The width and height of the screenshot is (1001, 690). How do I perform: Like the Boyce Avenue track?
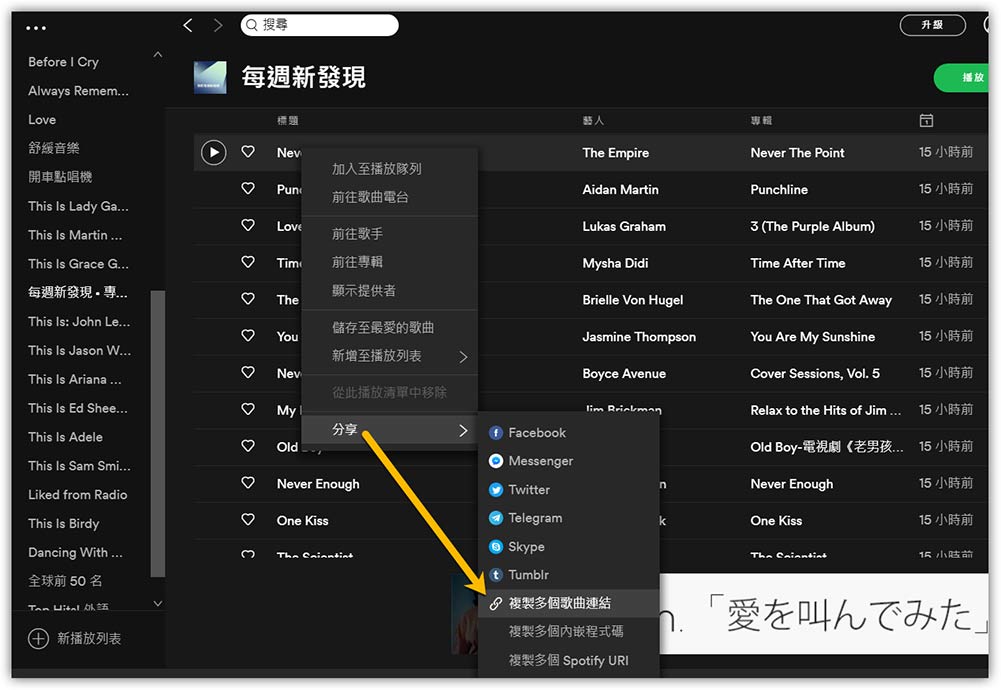click(248, 372)
